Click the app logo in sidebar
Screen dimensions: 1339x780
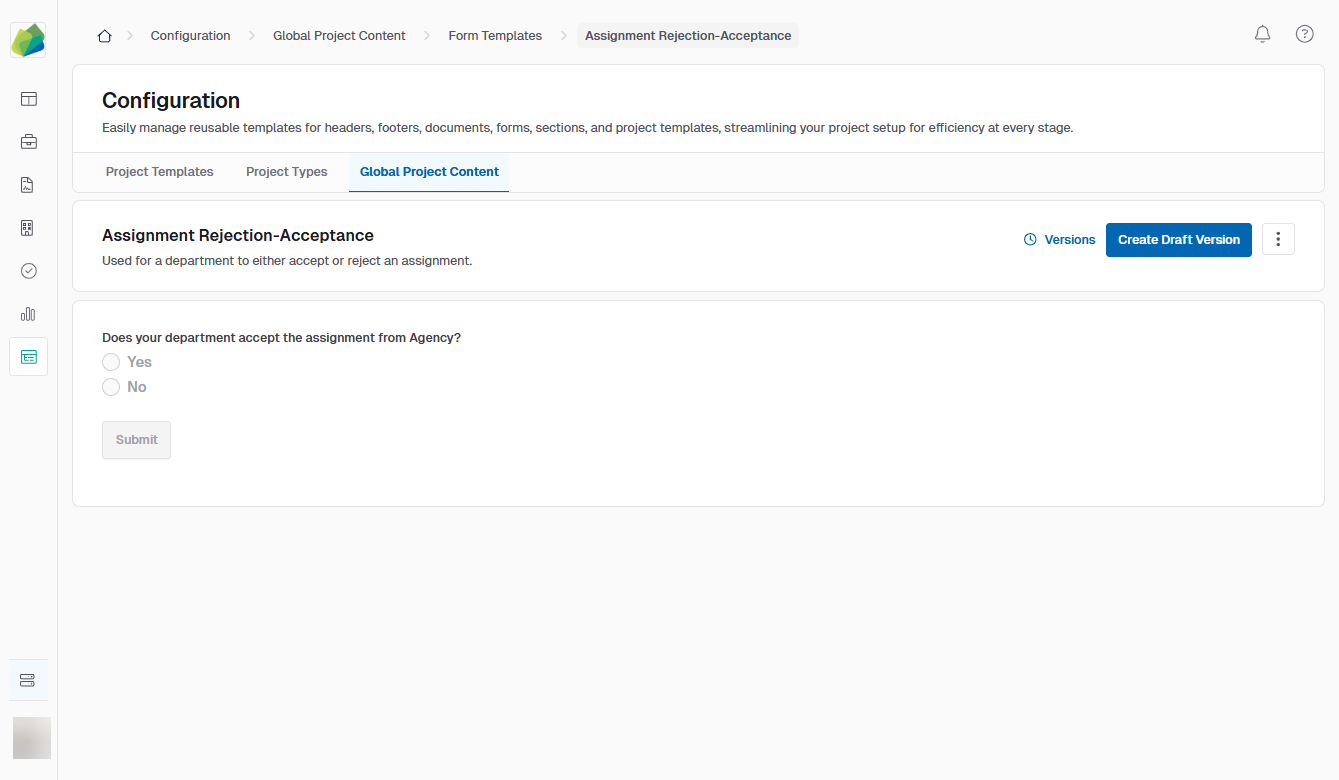tap(28, 41)
